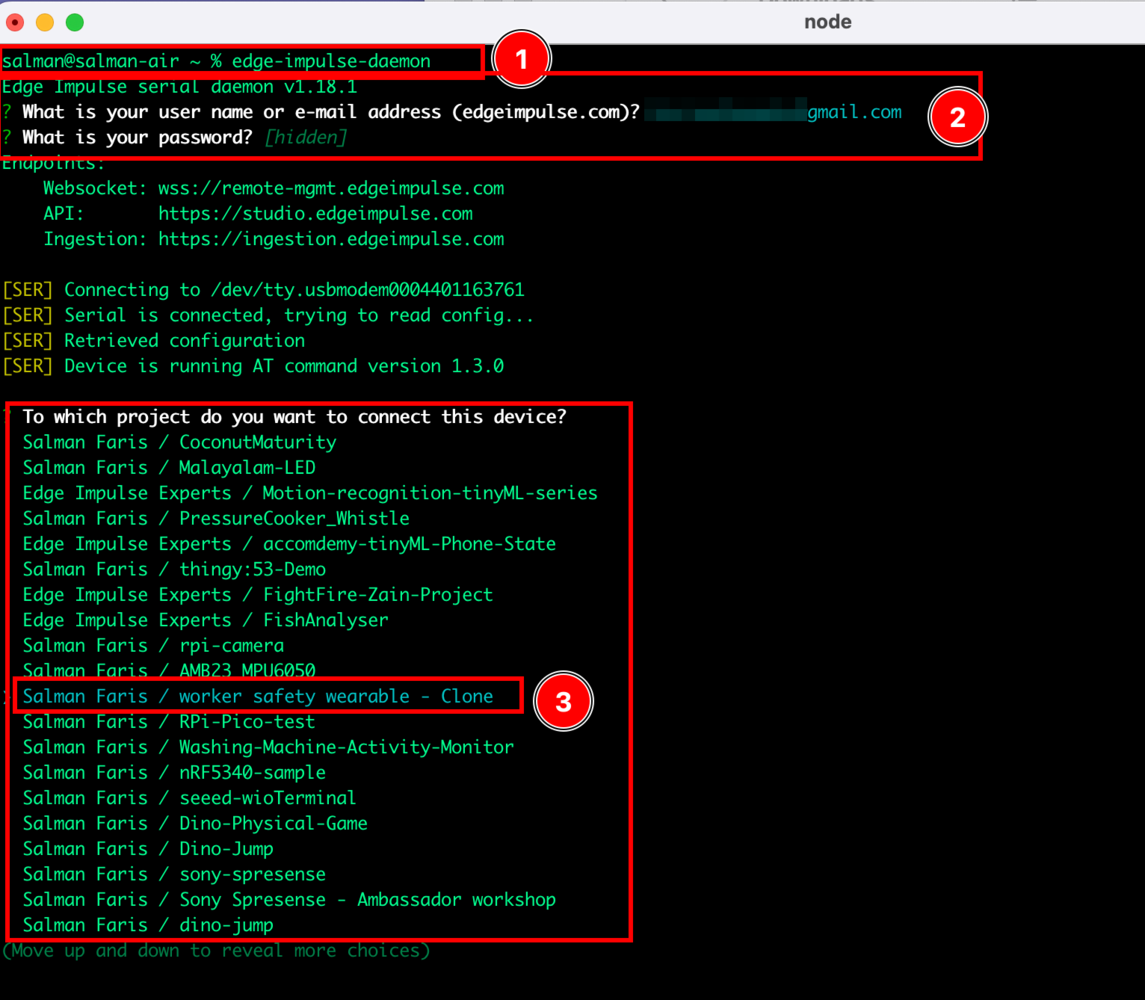Click the edge-impulse-daemon command text

[331, 61]
